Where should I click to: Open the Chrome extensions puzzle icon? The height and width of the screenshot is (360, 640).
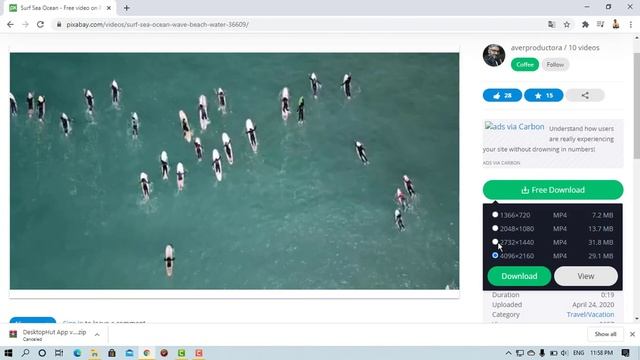coord(585,24)
